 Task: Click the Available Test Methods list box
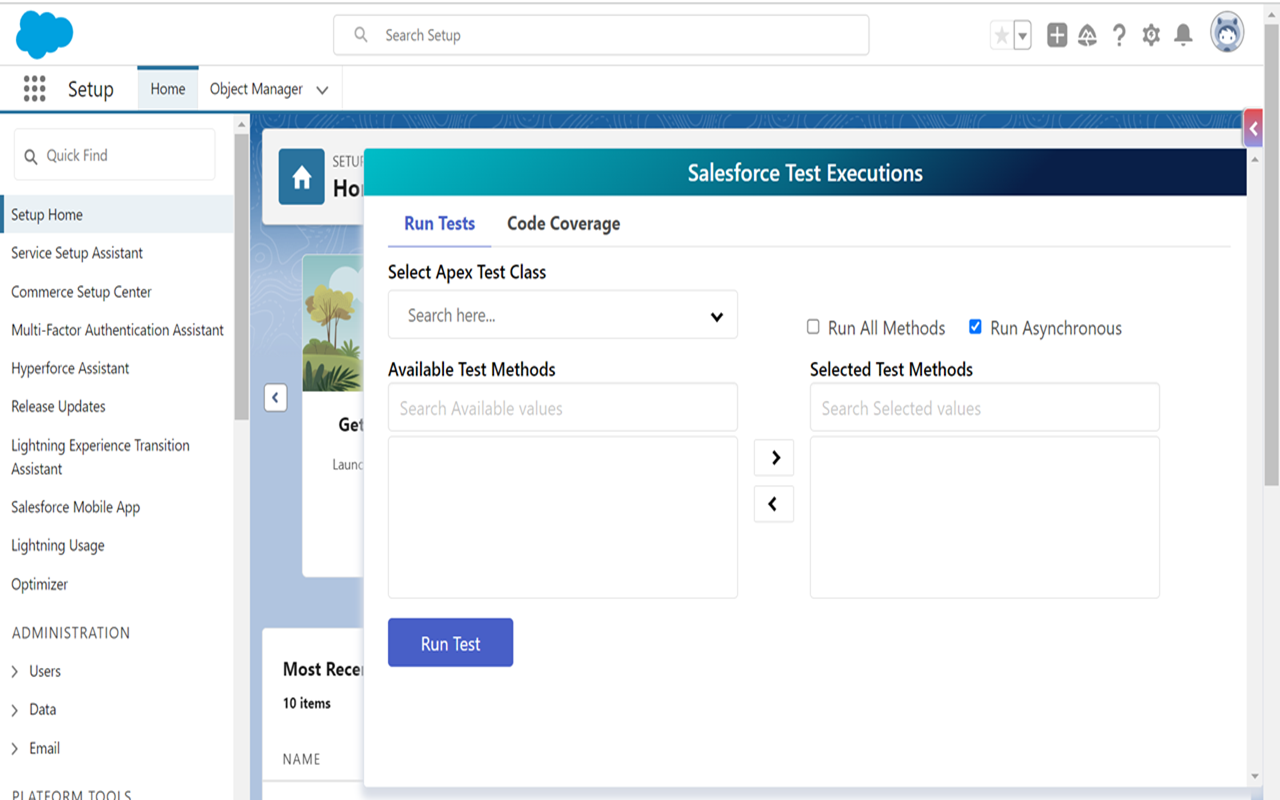[x=563, y=517]
